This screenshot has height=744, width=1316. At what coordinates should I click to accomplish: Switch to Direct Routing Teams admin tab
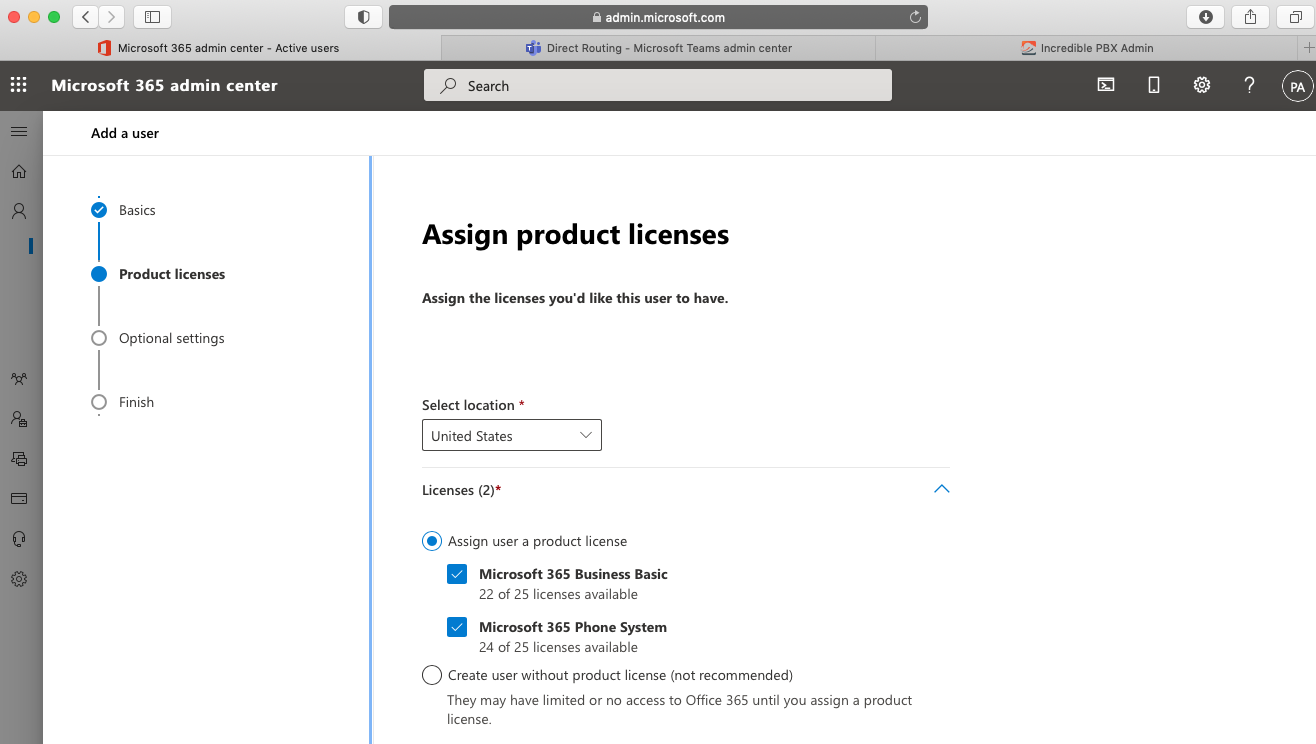coord(658,48)
